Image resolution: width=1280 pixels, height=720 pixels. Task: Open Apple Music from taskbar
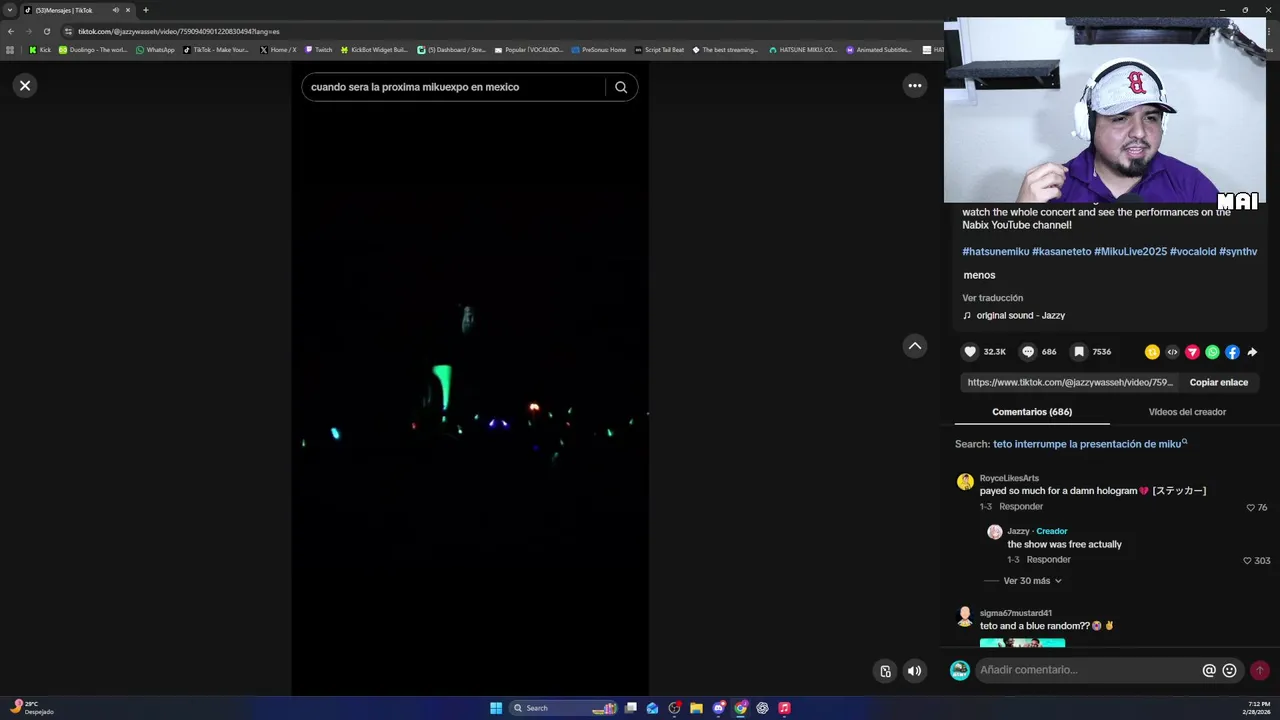point(784,708)
